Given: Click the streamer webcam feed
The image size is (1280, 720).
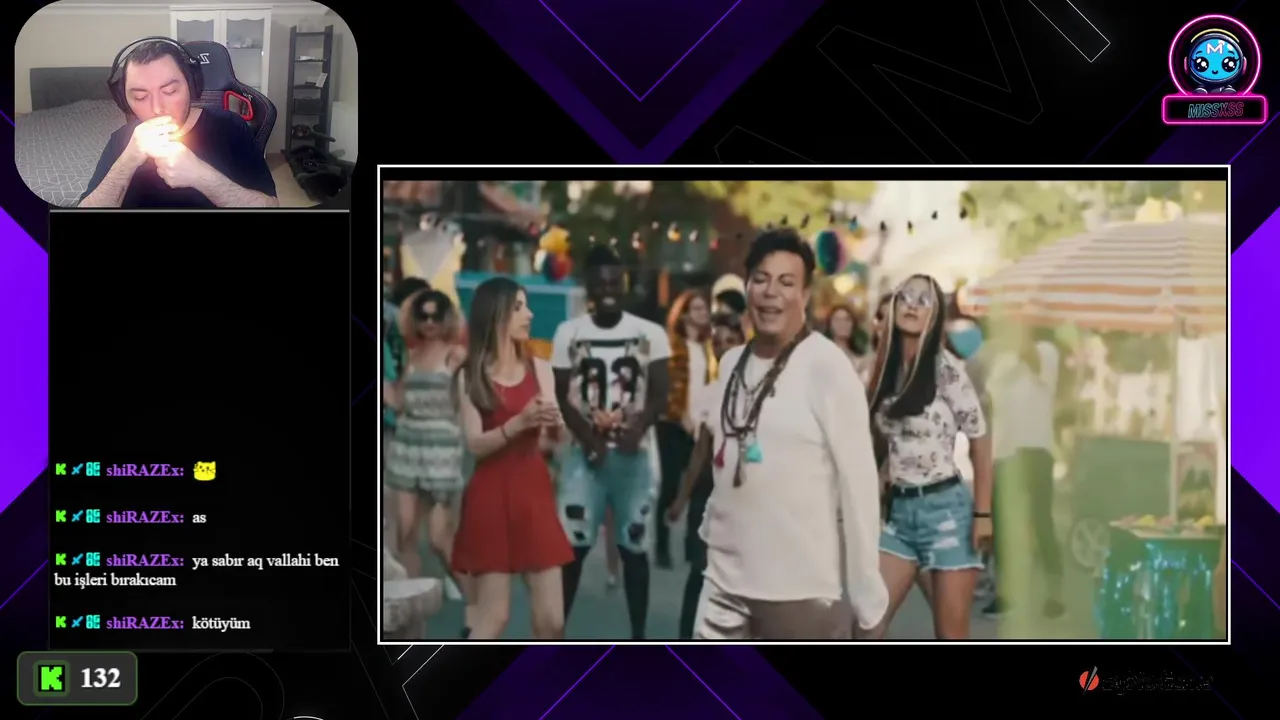Looking at the screenshot, I should (186, 104).
